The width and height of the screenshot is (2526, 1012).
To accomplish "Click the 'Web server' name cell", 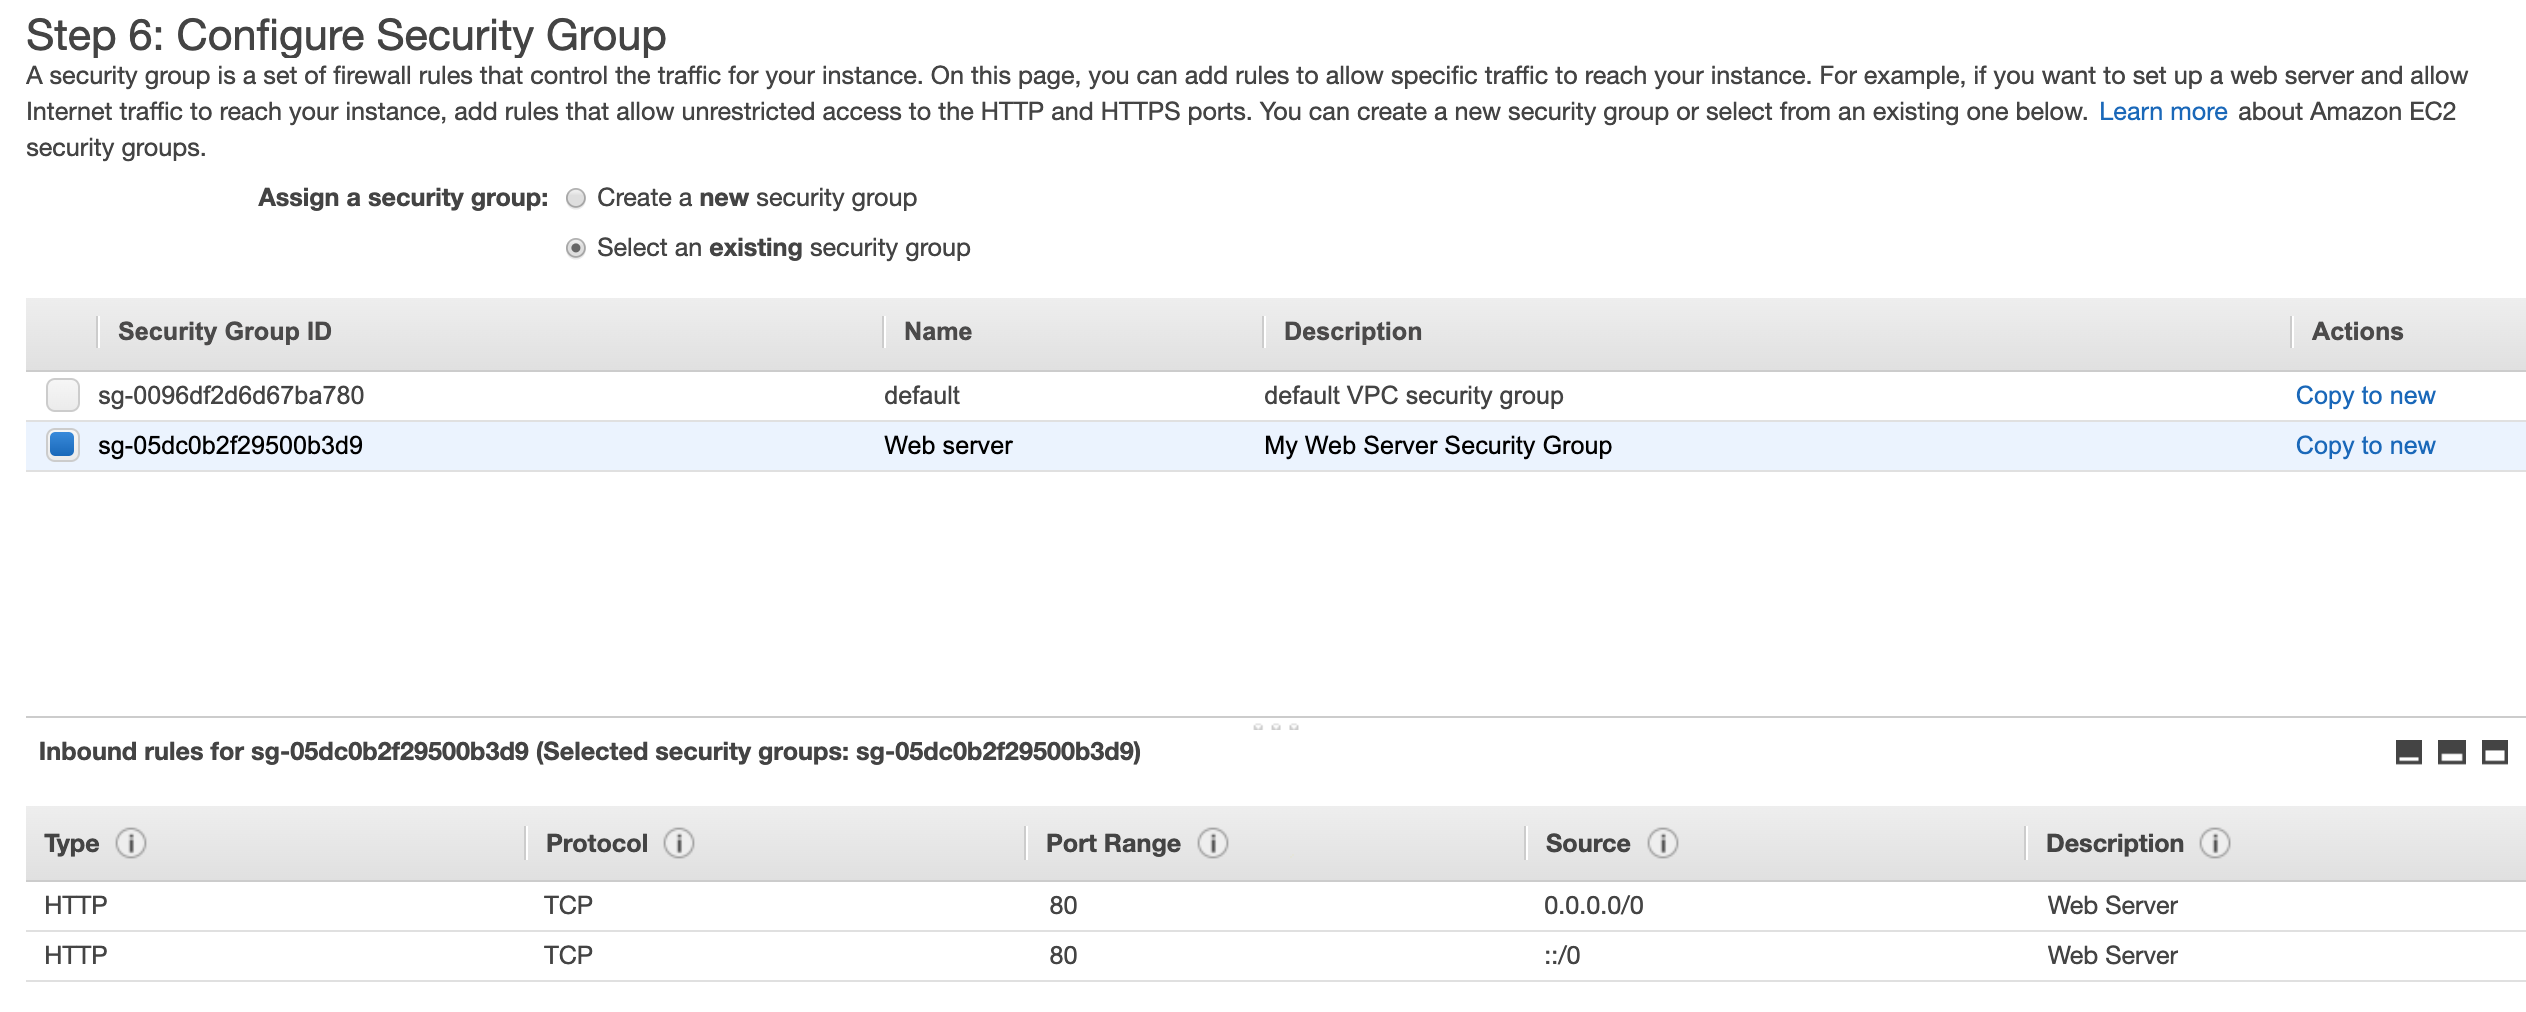I will [948, 445].
